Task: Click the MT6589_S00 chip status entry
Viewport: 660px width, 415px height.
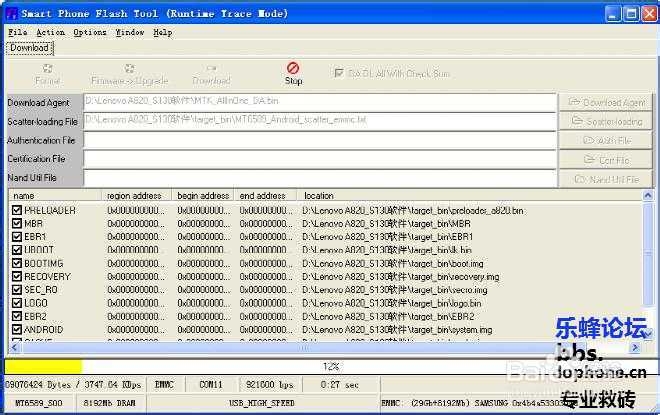Action: (x=39, y=403)
